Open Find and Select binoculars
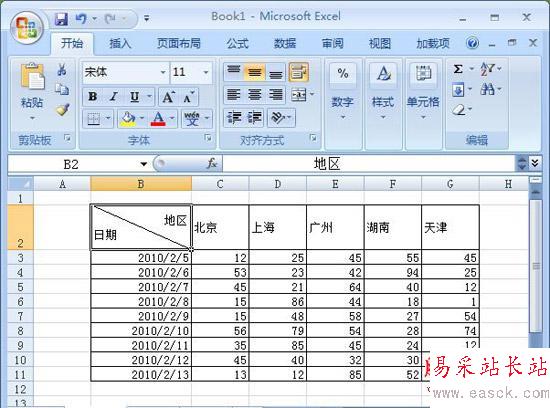This screenshot has width=550, height=408. tap(487, 89)
